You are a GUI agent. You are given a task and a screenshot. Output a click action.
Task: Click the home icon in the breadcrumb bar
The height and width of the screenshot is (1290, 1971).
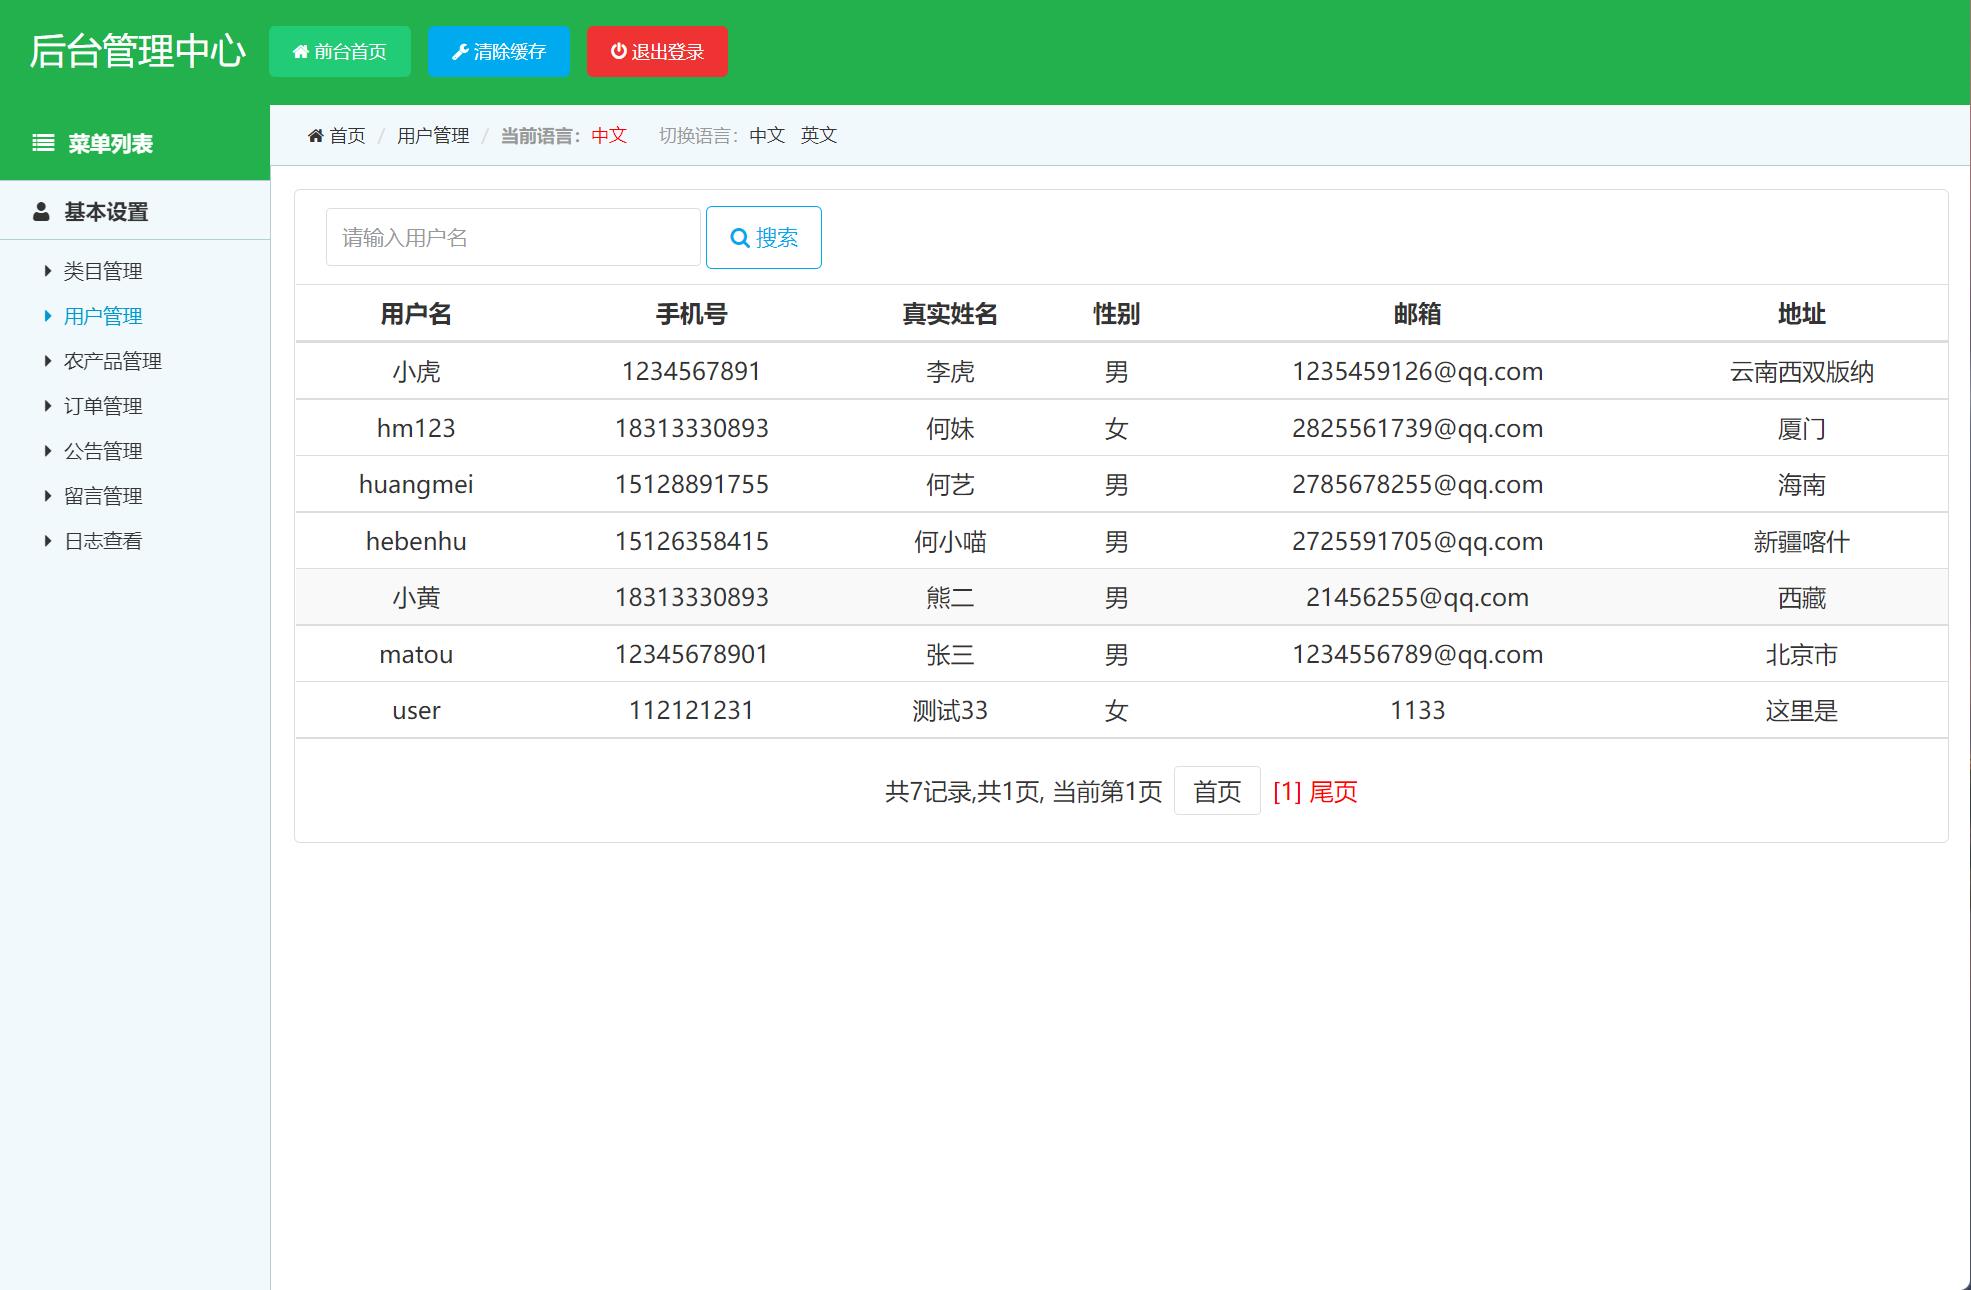click(315, 135)
